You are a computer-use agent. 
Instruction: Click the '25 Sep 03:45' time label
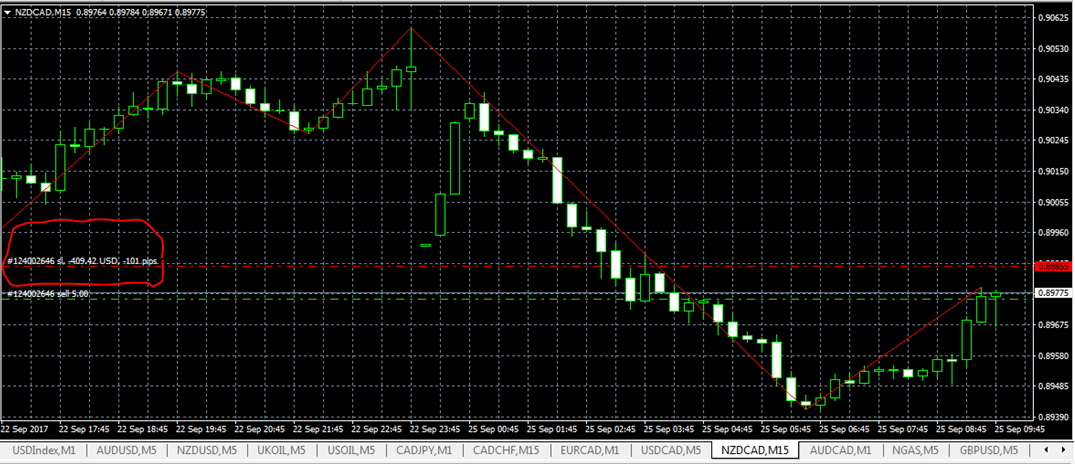pos(669,428)
